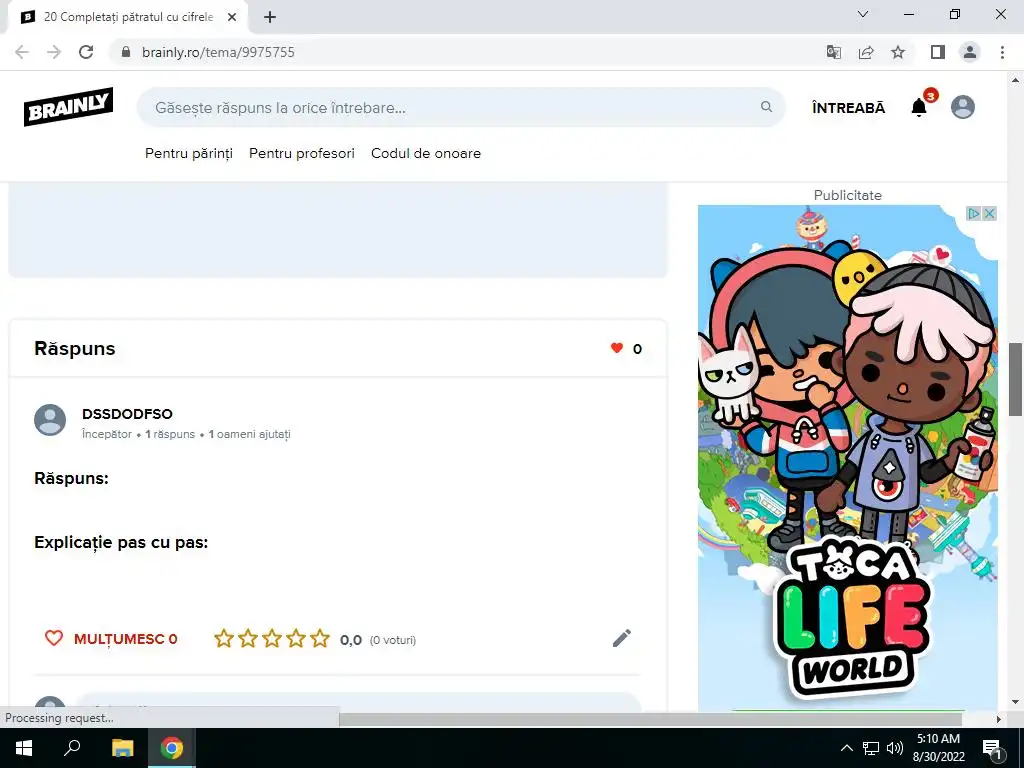Open the 'Codul de onoare' link
The height and width of the screenshot is (768, 1024).
426,153
